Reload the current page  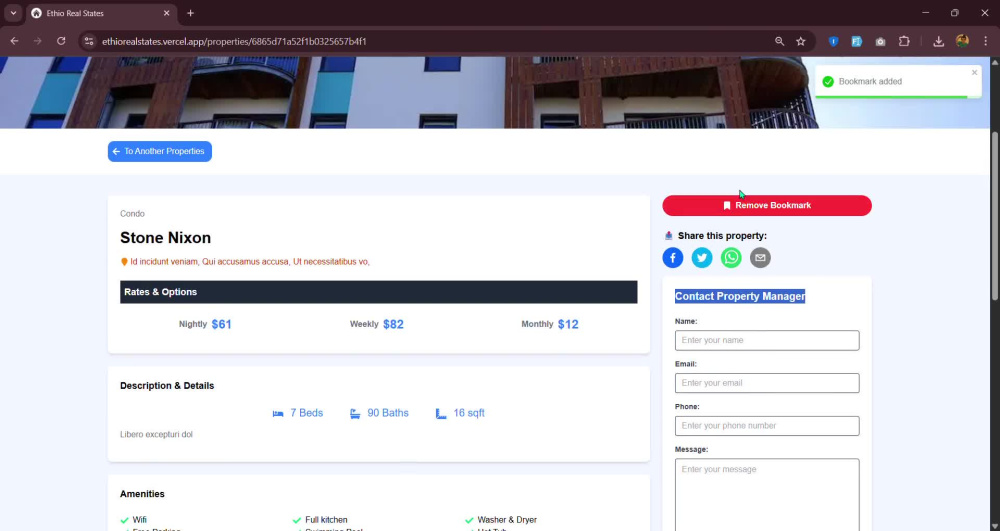click(61, 41)
